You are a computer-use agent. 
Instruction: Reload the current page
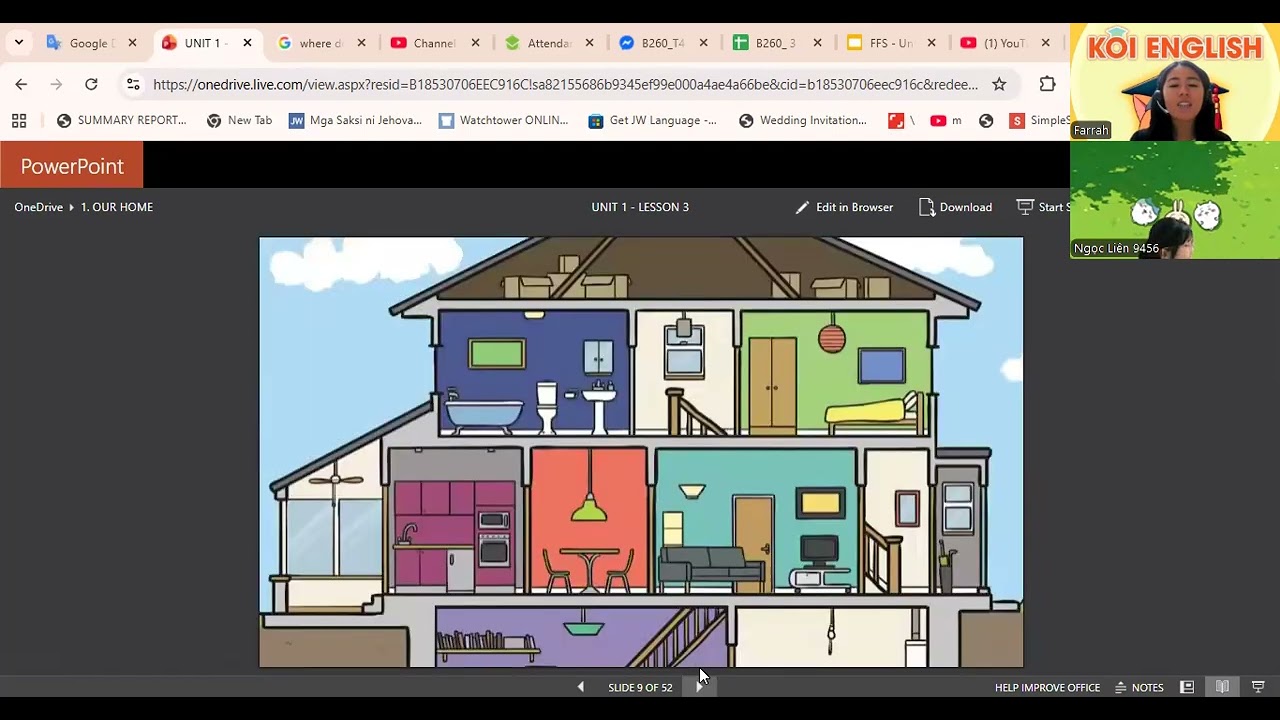(91, 84)
